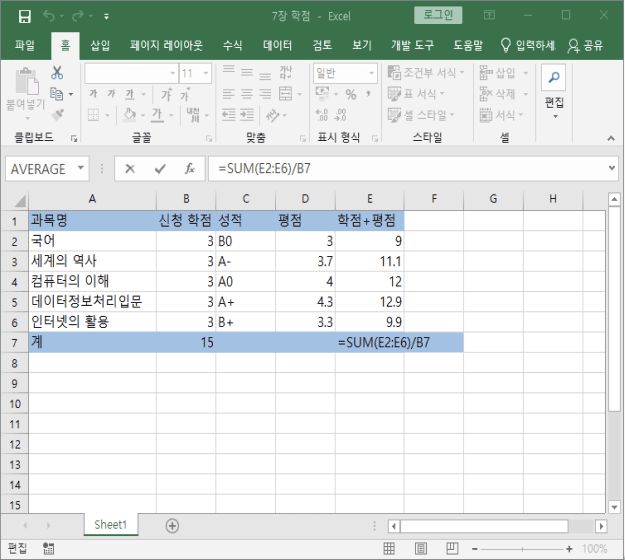Confirm the formula with the checkmark button
The image size is (625, 560).
(159, 169)
